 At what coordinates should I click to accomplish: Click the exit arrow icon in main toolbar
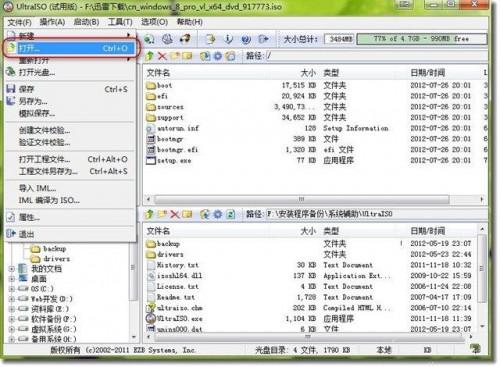[263, 39]
